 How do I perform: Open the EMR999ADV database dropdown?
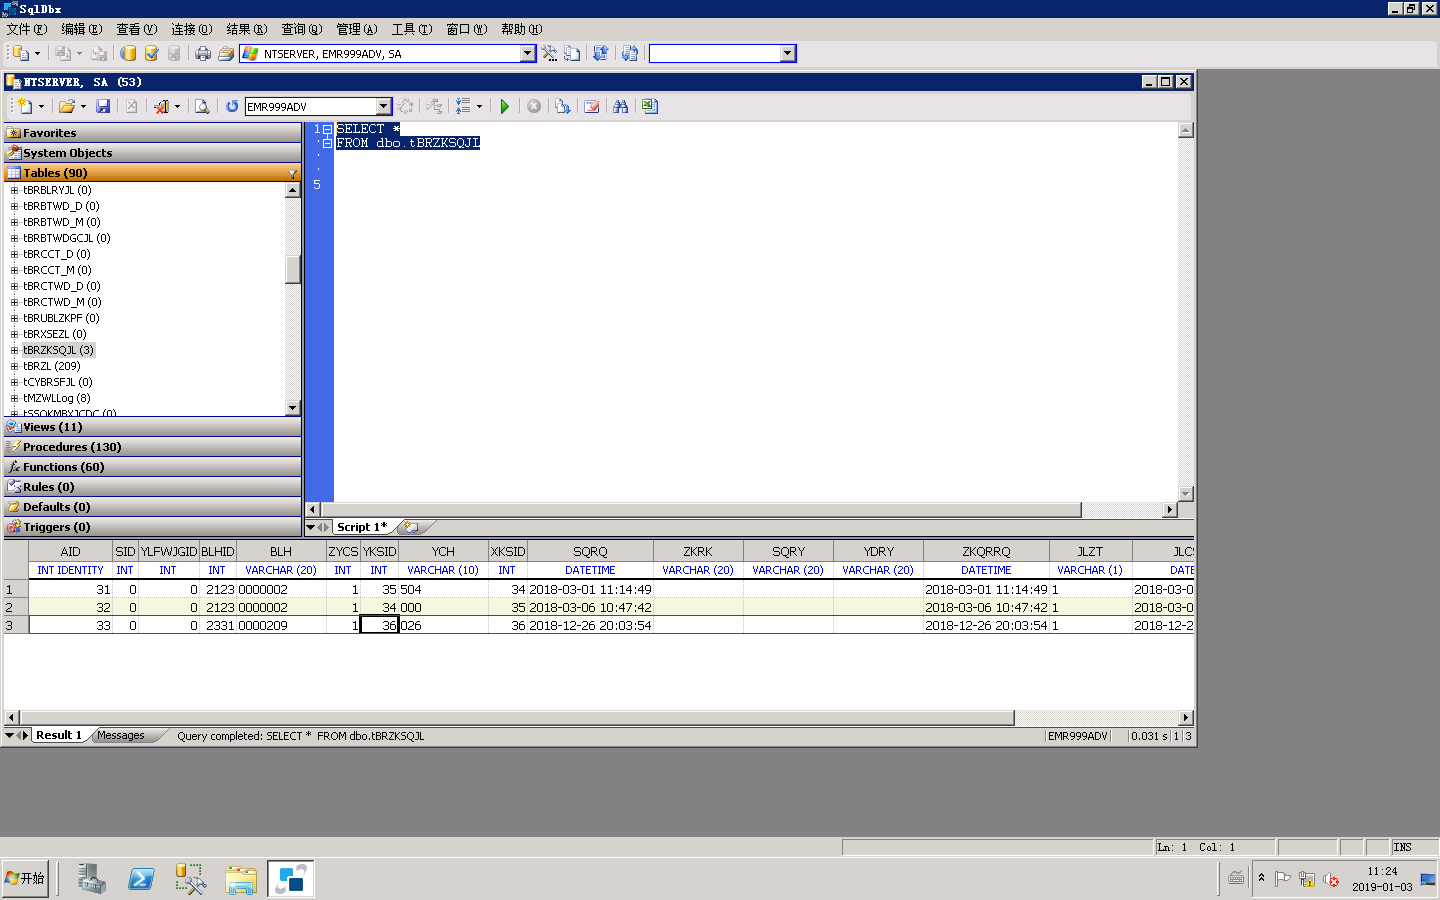pos(384,106)
